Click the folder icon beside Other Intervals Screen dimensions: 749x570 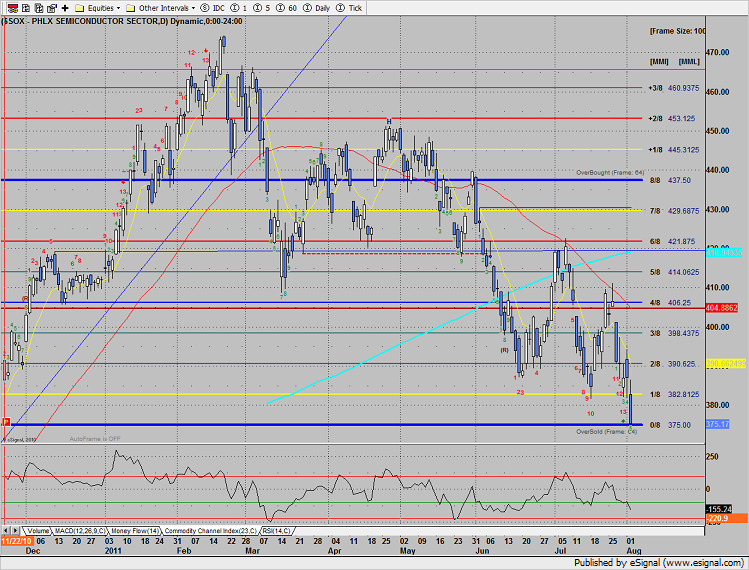tap(130, 8)
